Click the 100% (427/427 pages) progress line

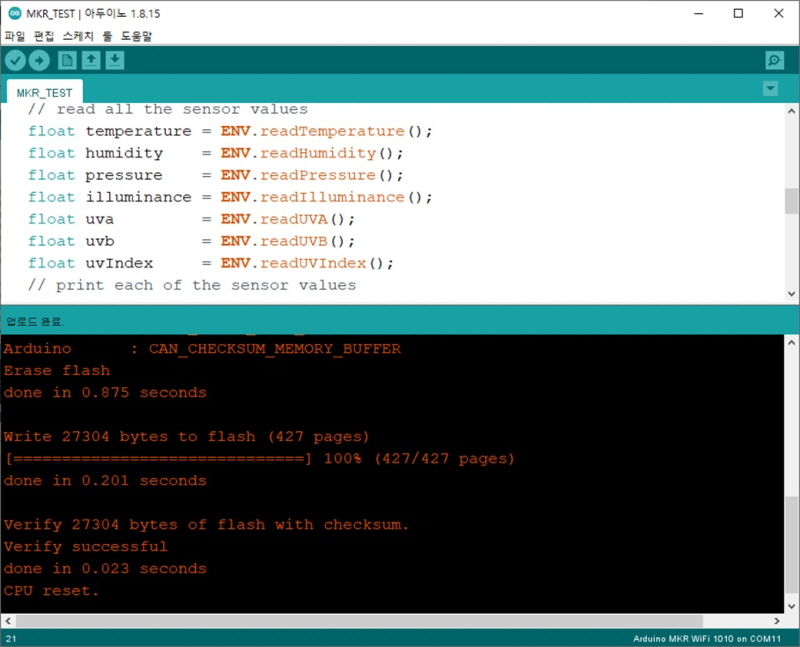(259, 458)
